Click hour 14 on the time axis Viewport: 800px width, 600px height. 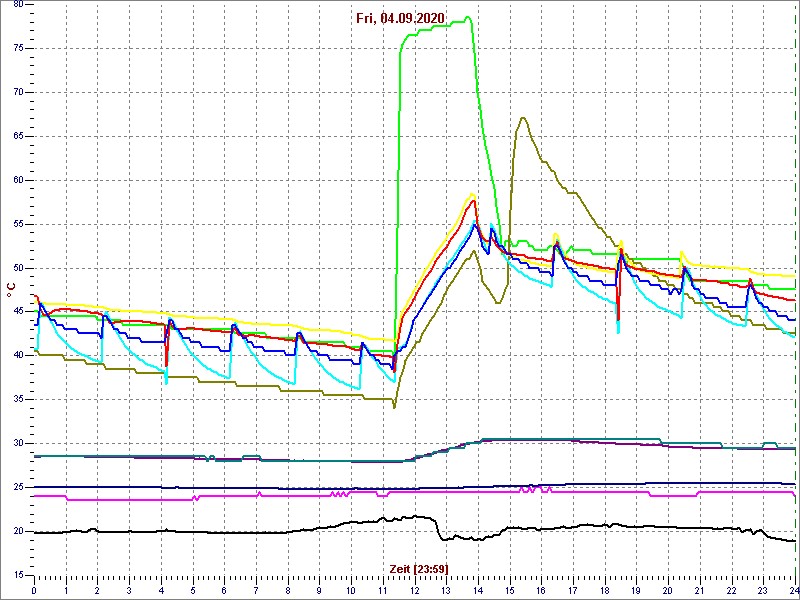(478, 591)
